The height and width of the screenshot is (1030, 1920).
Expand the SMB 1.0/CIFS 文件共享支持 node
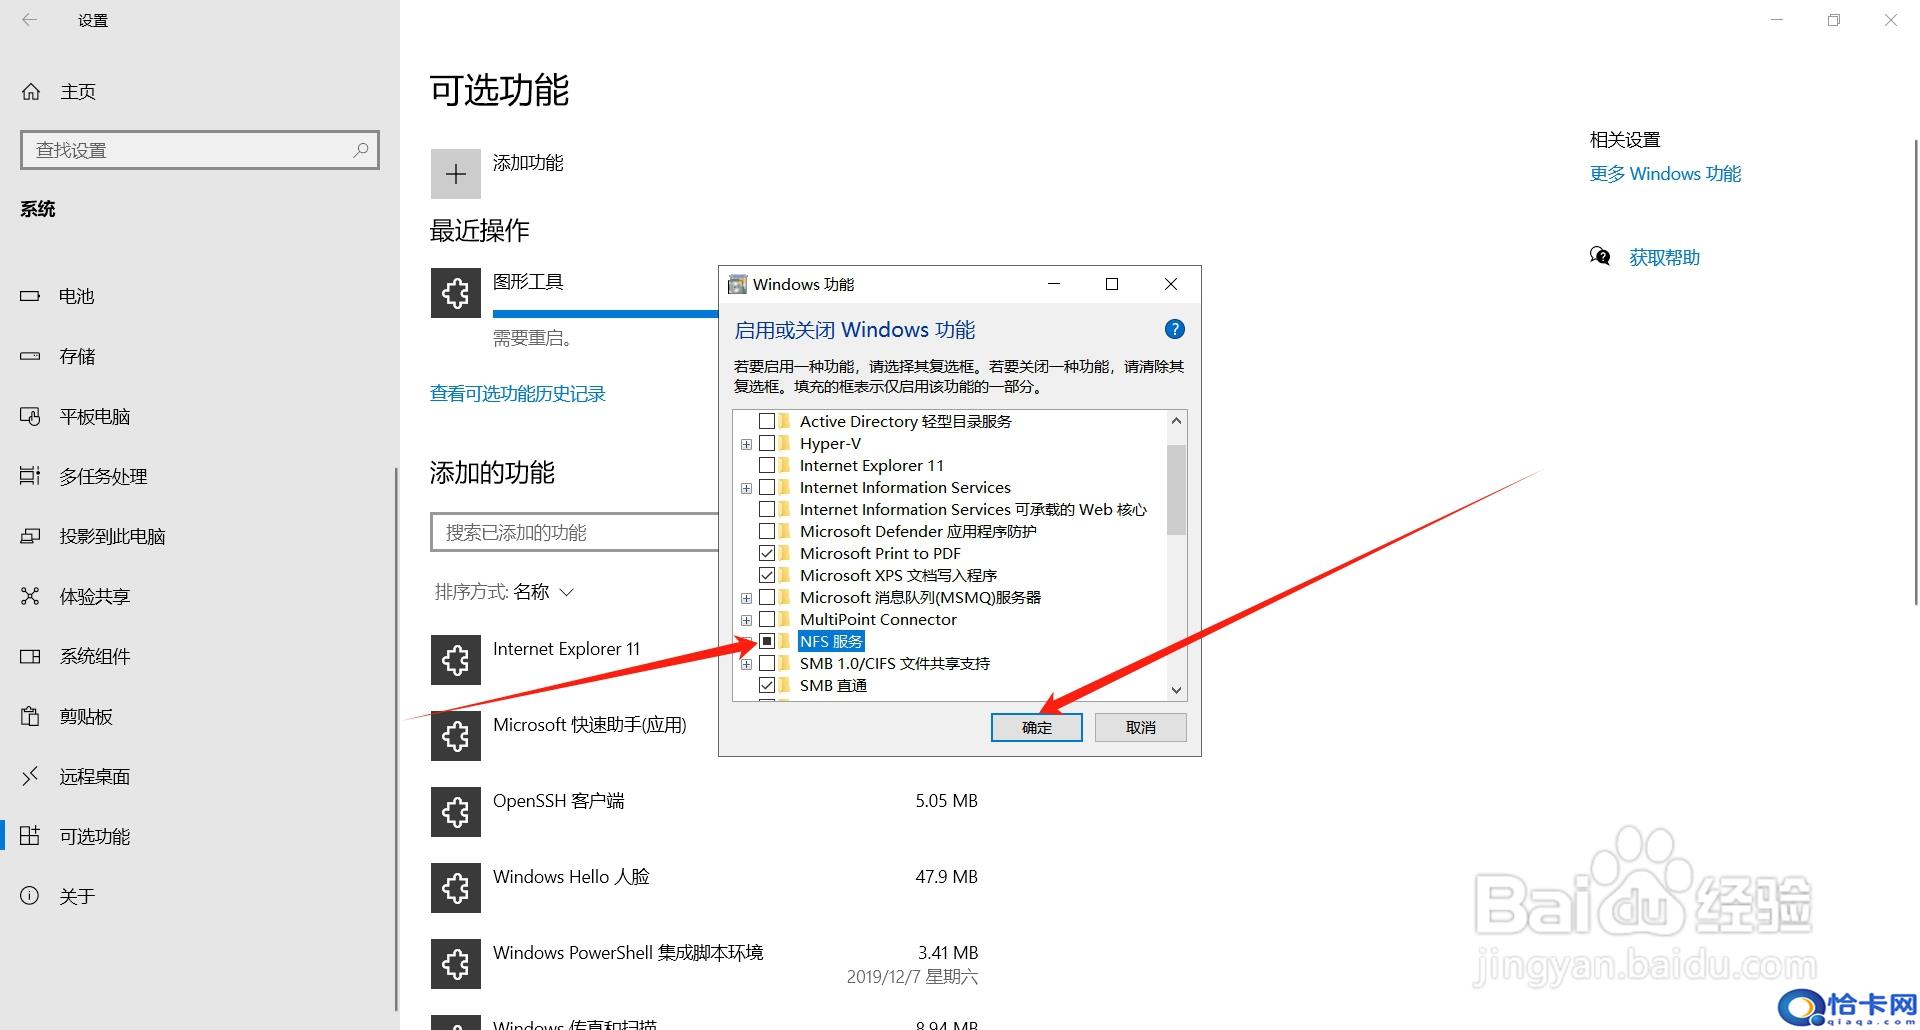746,664
